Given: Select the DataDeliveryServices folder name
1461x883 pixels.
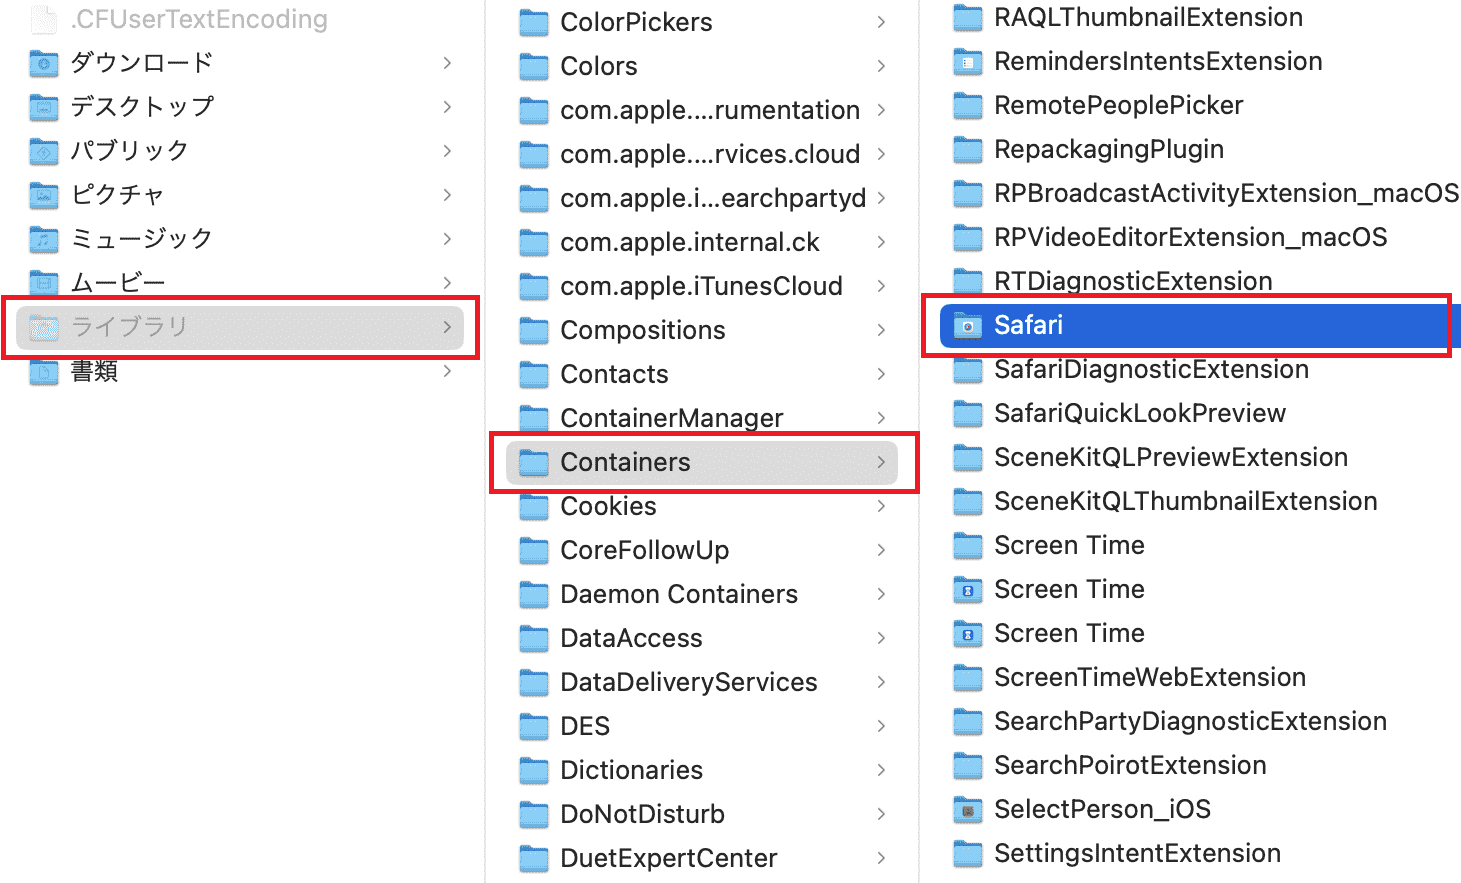Looking at the screenshot, I should point(689,682).
